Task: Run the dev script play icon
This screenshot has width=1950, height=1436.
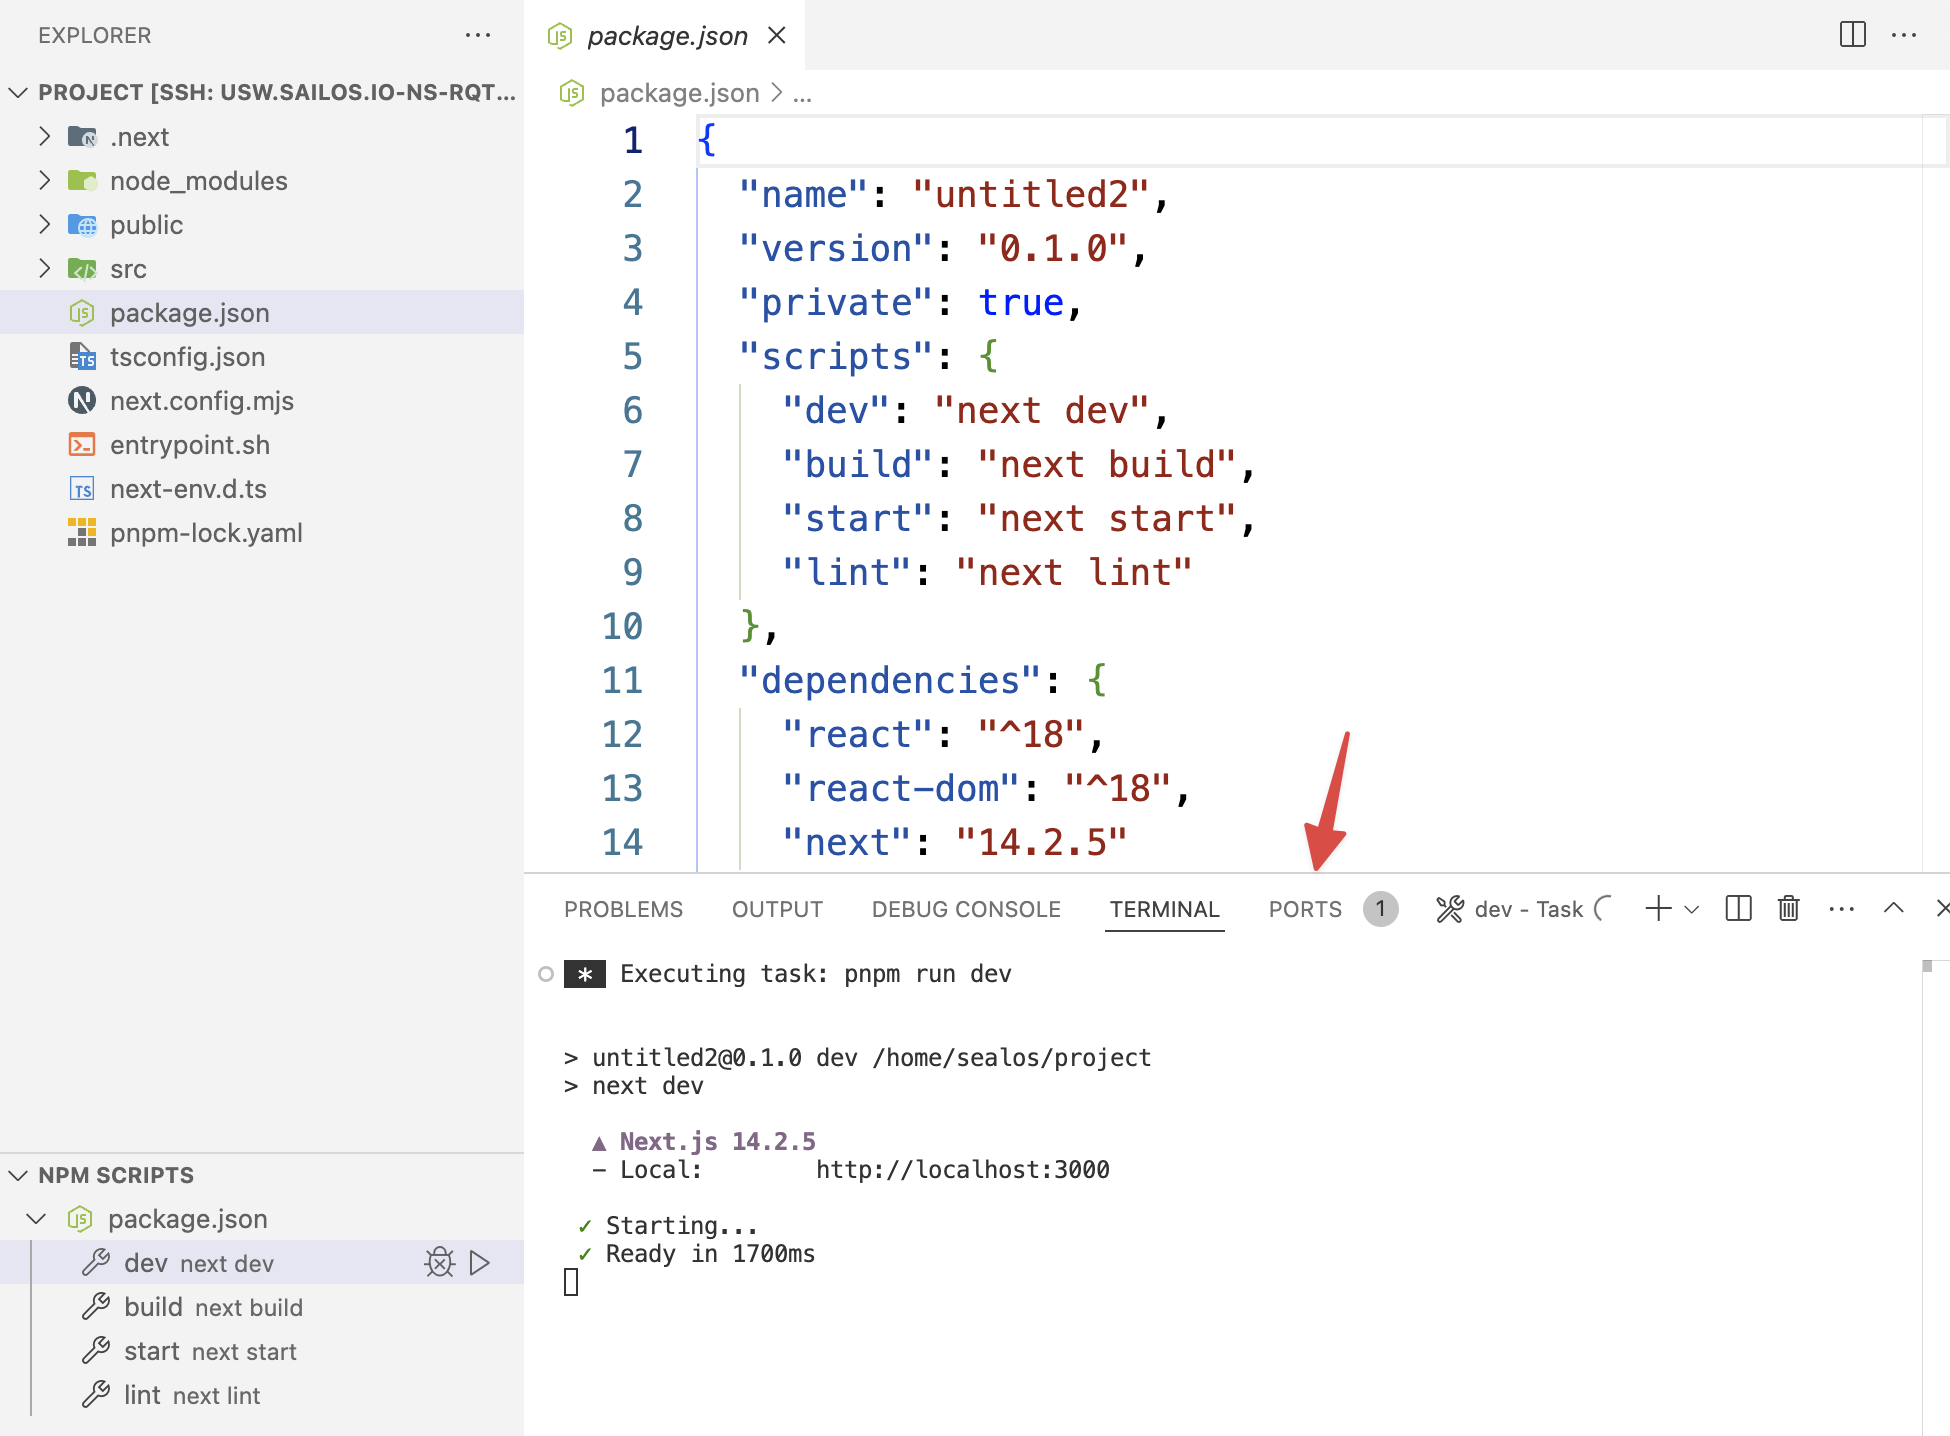Action: (x=480, y=1263)
